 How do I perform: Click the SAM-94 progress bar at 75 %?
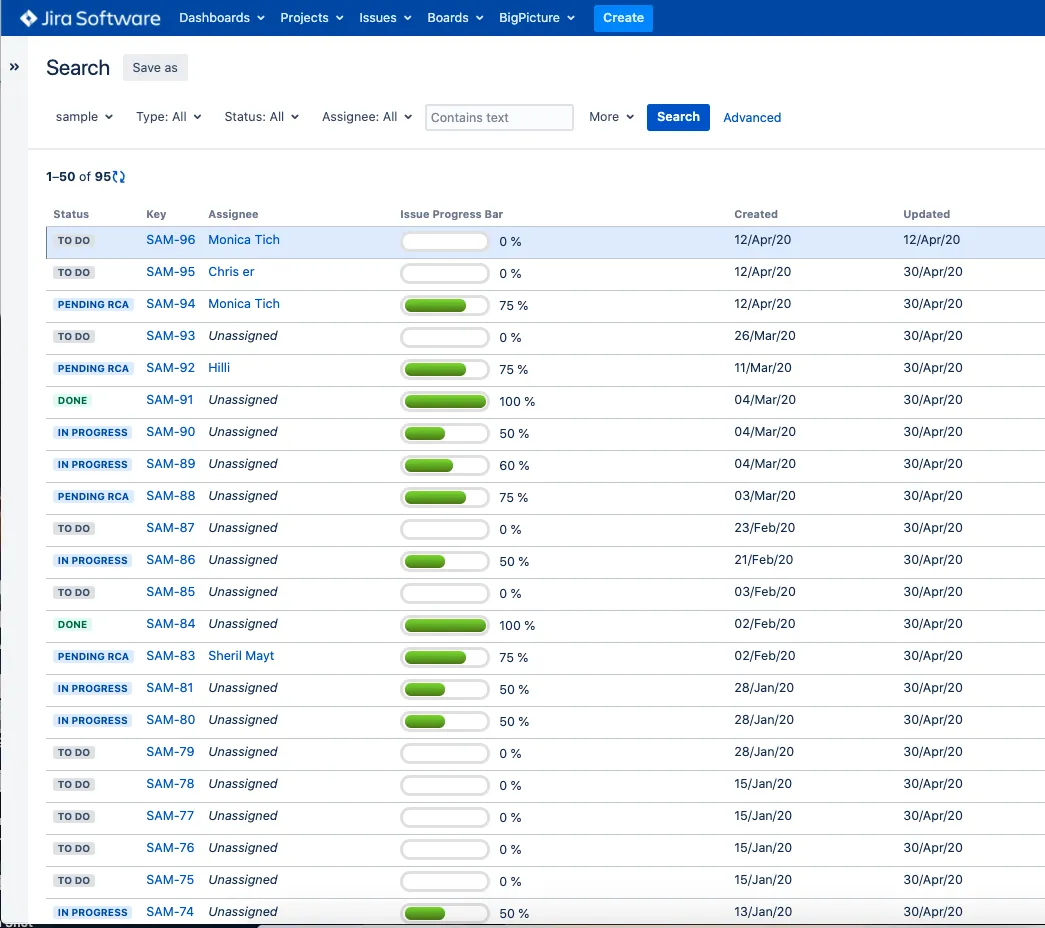click(x=445, y=305)
